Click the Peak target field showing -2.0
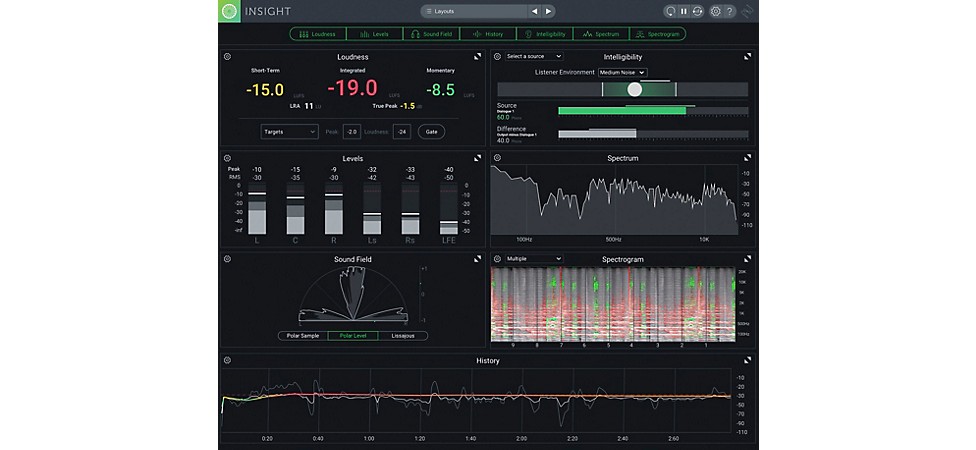This screenshot has height=450, width=976. (x=352, y=132)
